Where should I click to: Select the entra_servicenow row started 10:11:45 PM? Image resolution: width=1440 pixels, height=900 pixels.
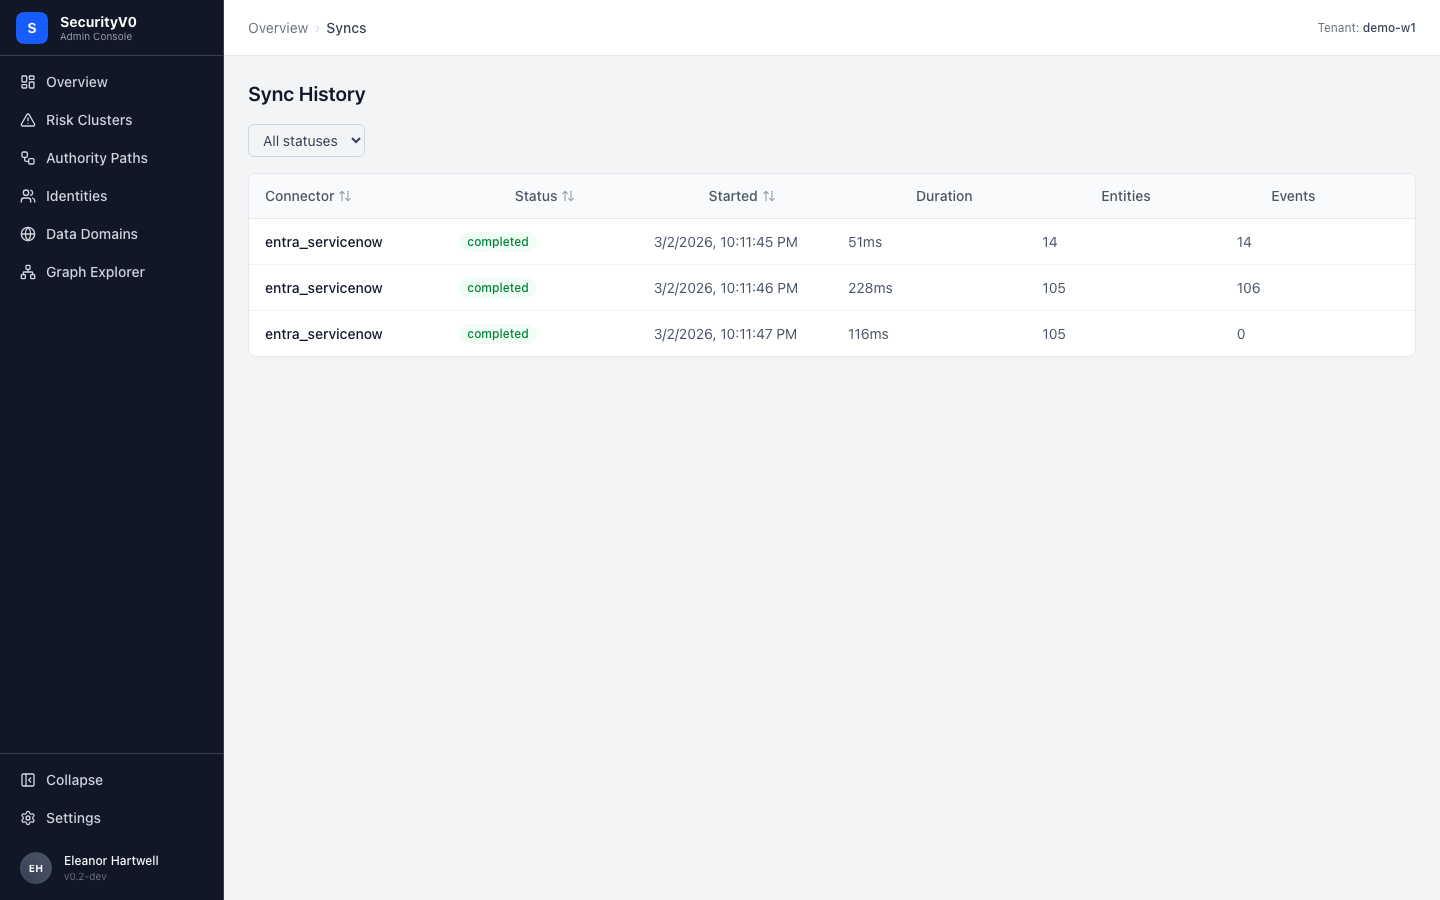(x=832, y=242)
